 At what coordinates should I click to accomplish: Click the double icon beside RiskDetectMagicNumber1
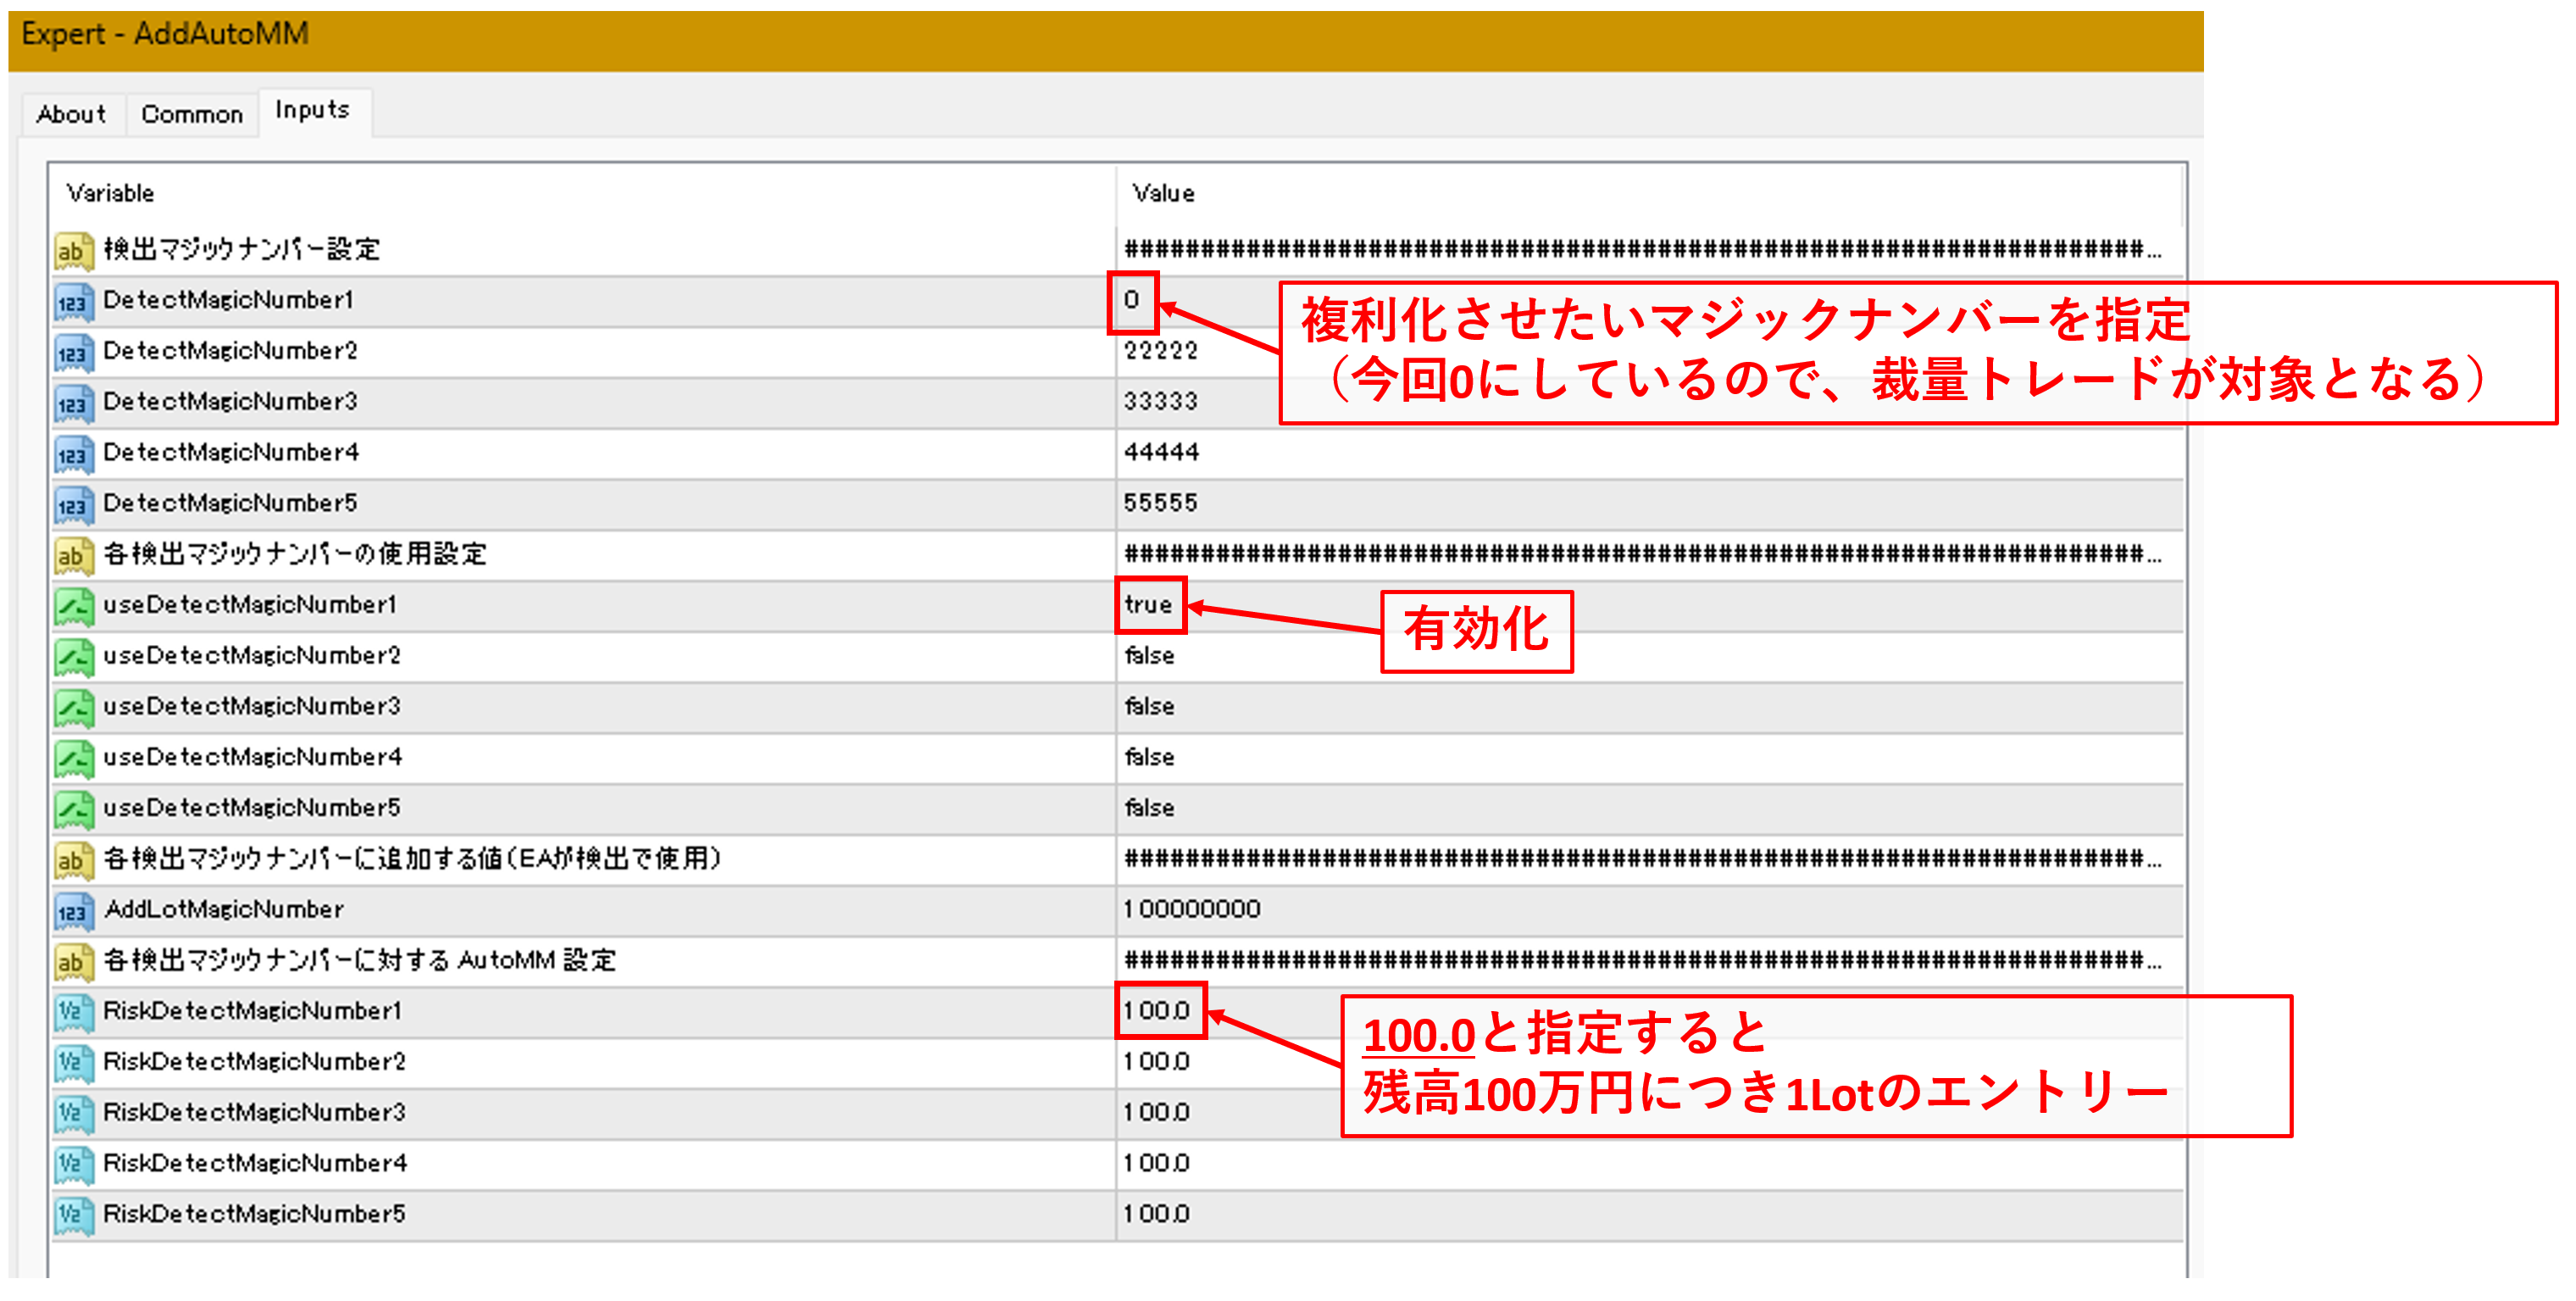click(x=73, y=1013)
